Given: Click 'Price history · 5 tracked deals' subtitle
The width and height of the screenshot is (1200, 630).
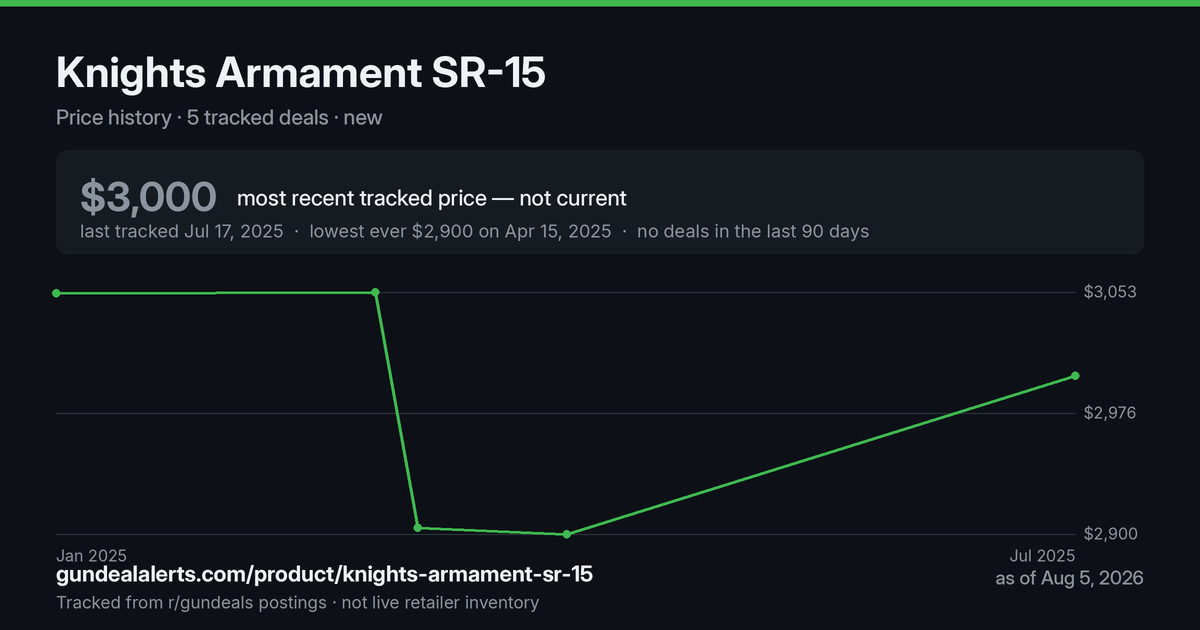Looking at the screenshot, I should [x=192, y=117].
